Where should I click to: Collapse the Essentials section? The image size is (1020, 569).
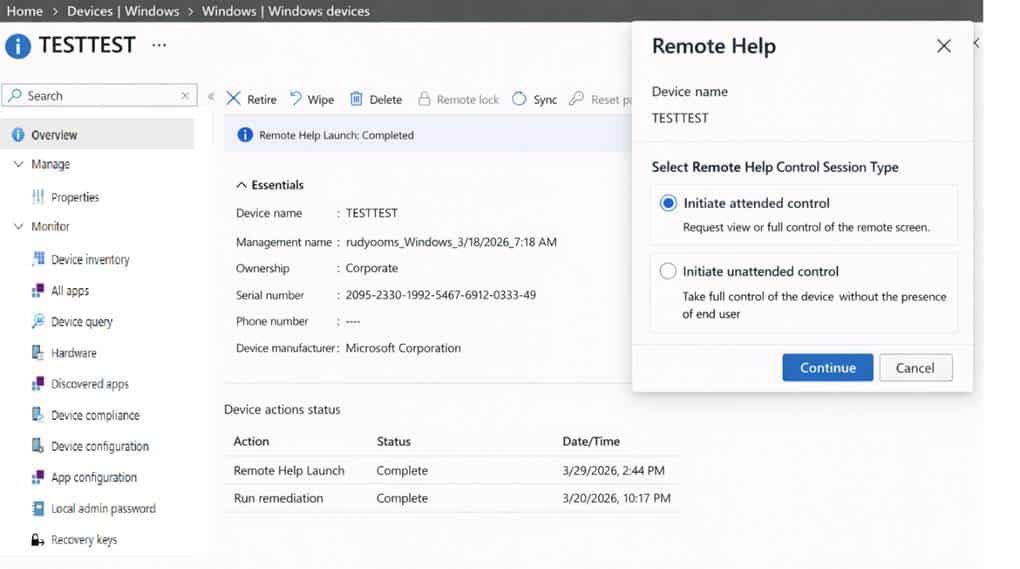(241, 185)
